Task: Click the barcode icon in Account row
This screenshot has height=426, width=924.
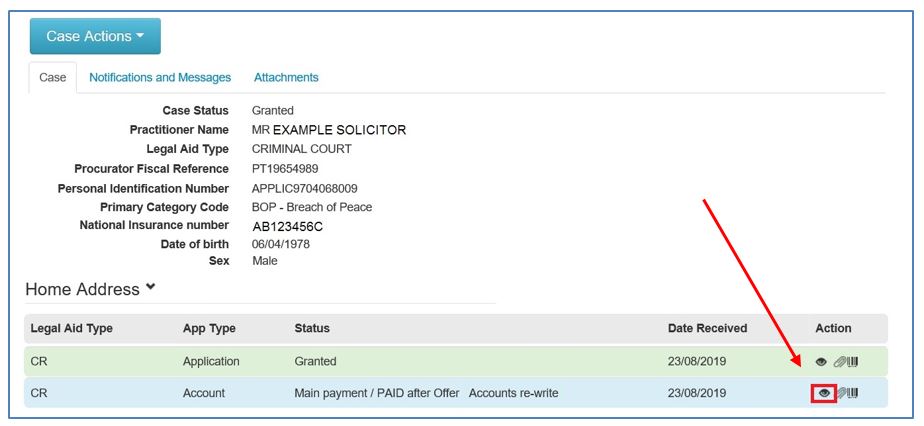Action: 852,392
